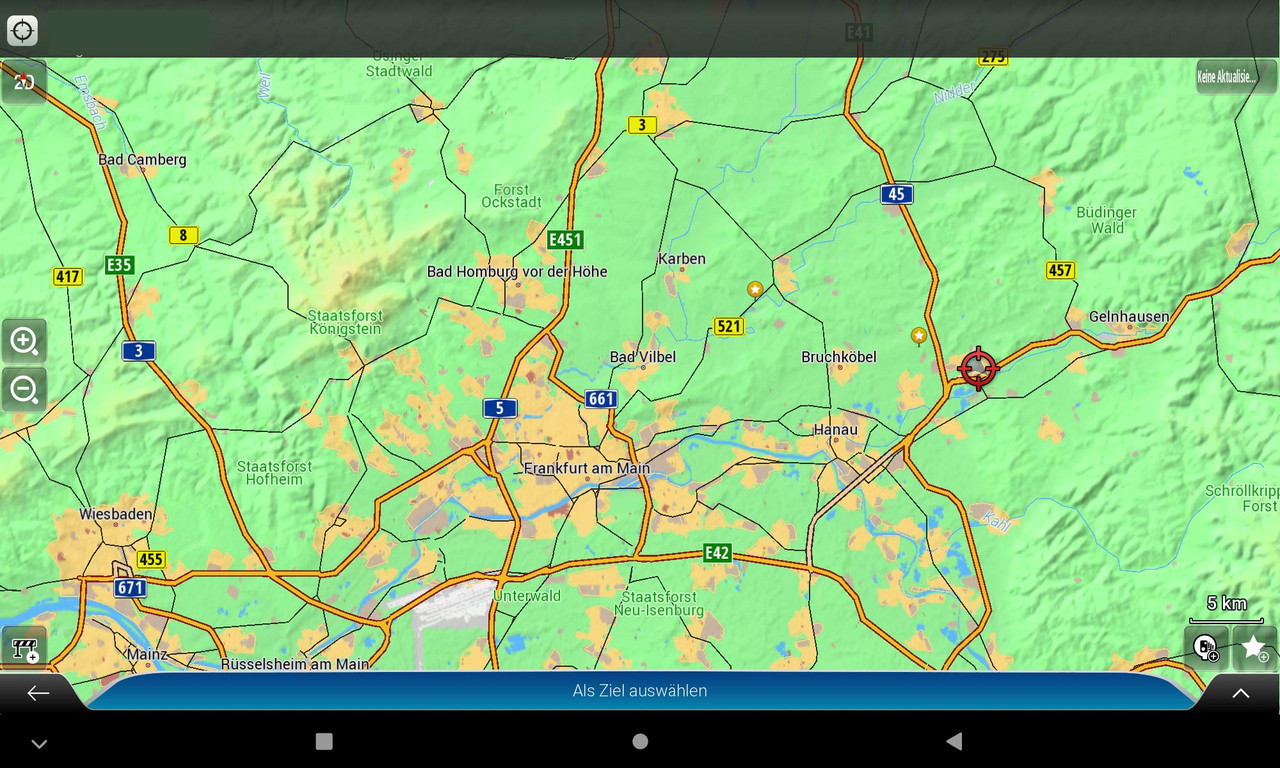This screenshot has width=1280, height=768.
Task: Tap the '5 km' map scale
Action: coord(1227,608)
